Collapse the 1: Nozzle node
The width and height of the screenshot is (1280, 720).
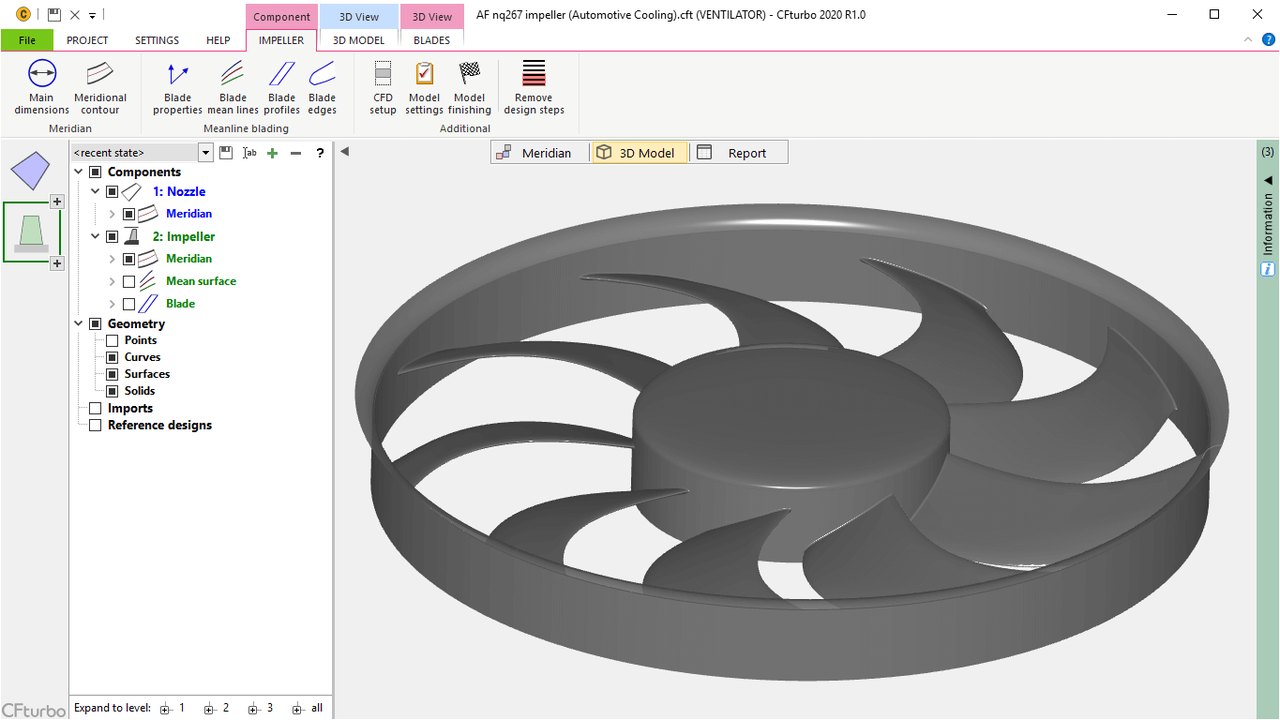point(96,191)
